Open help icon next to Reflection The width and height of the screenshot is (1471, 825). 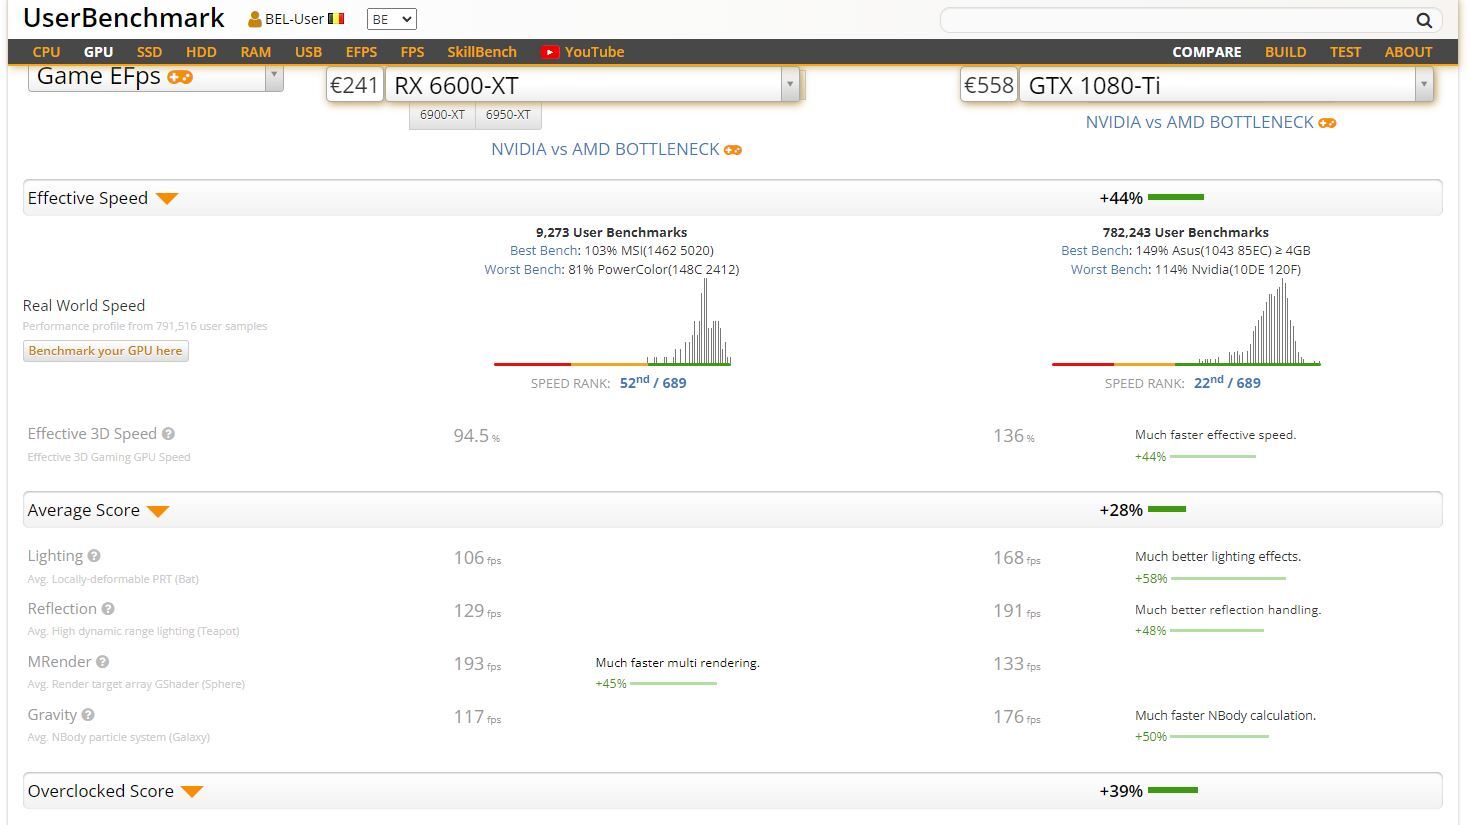(x=108, y=609)
